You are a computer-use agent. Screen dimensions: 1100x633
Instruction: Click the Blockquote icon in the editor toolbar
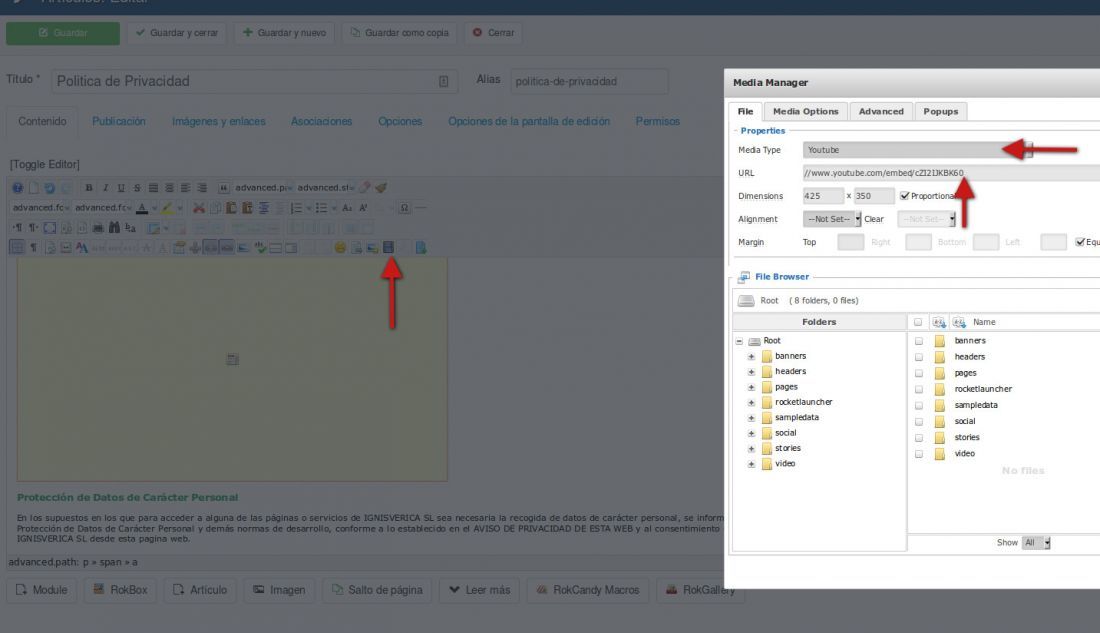(x=223, y=187)
